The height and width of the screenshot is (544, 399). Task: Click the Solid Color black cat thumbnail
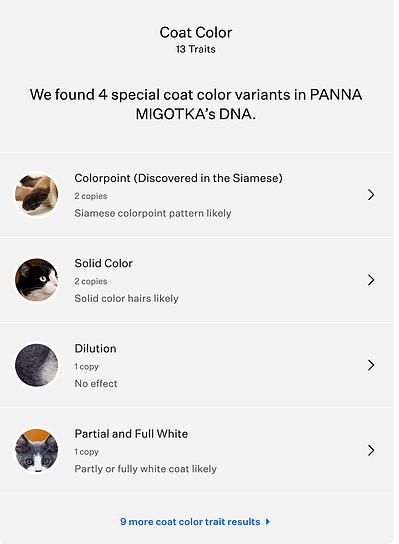point(36,280)
